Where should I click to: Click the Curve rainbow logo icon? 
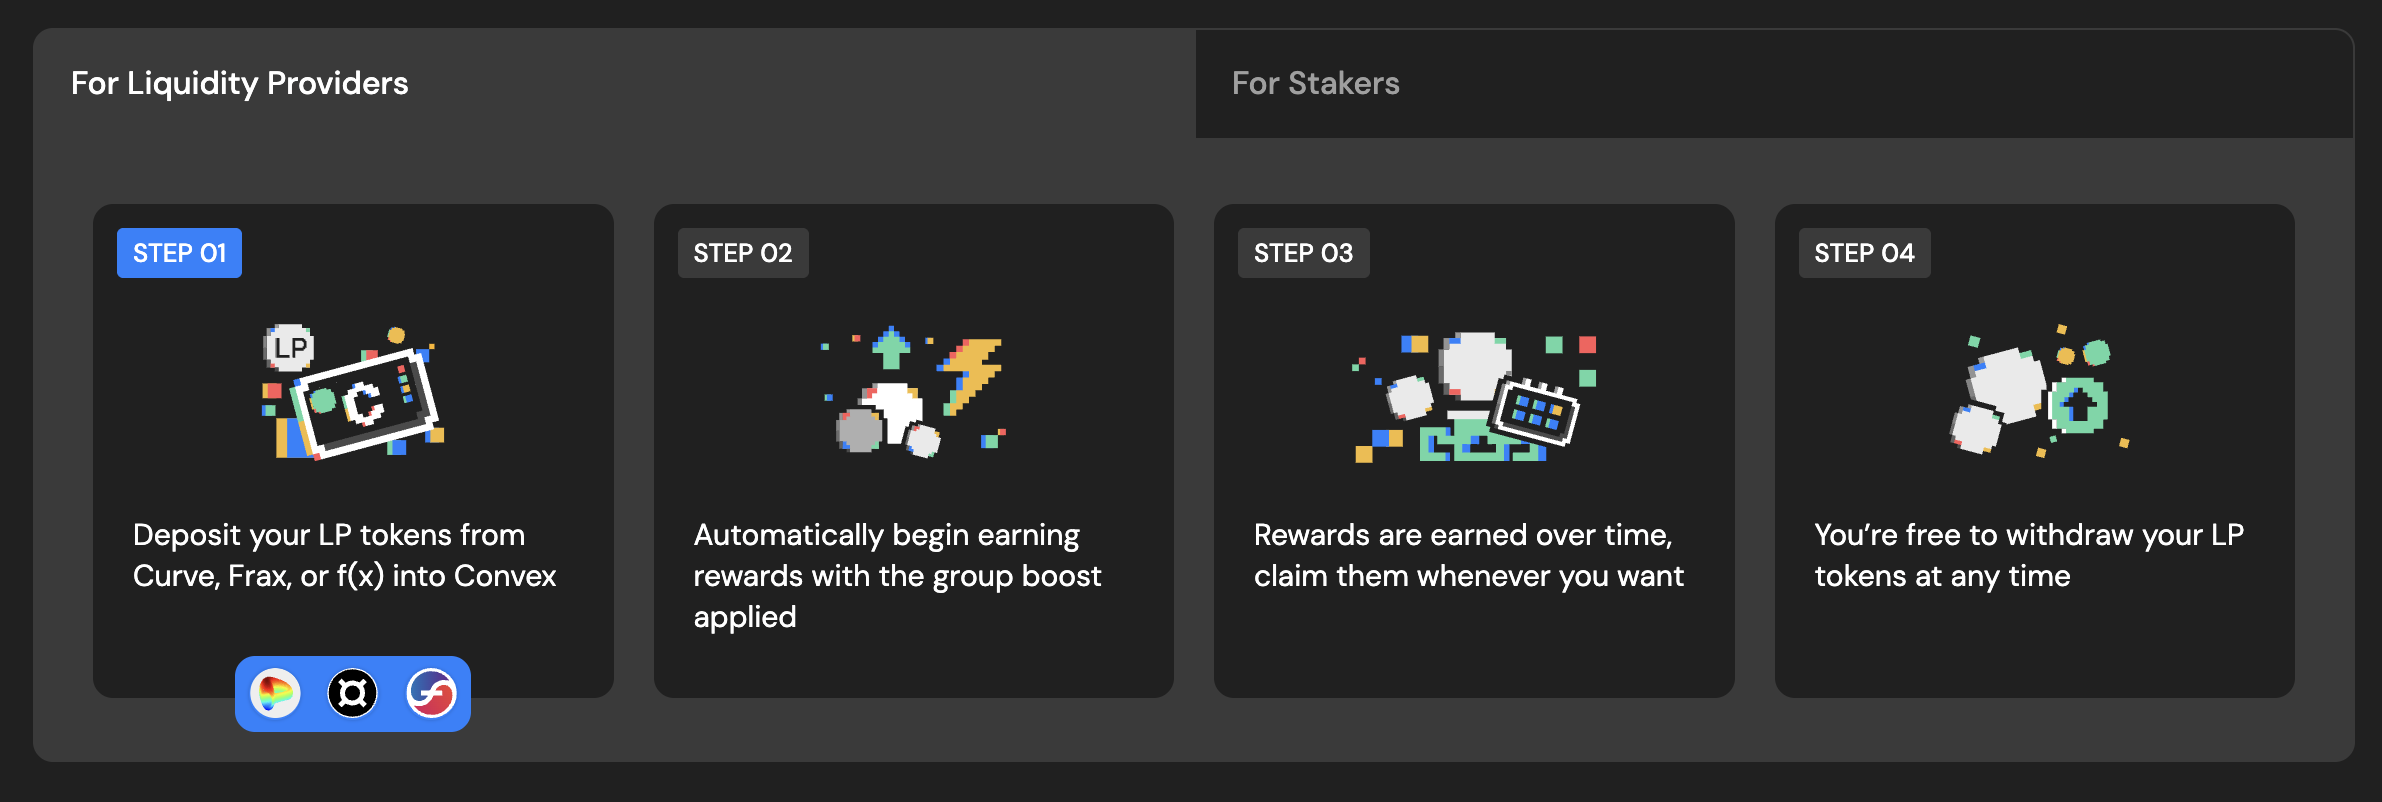tap(275, 693)
